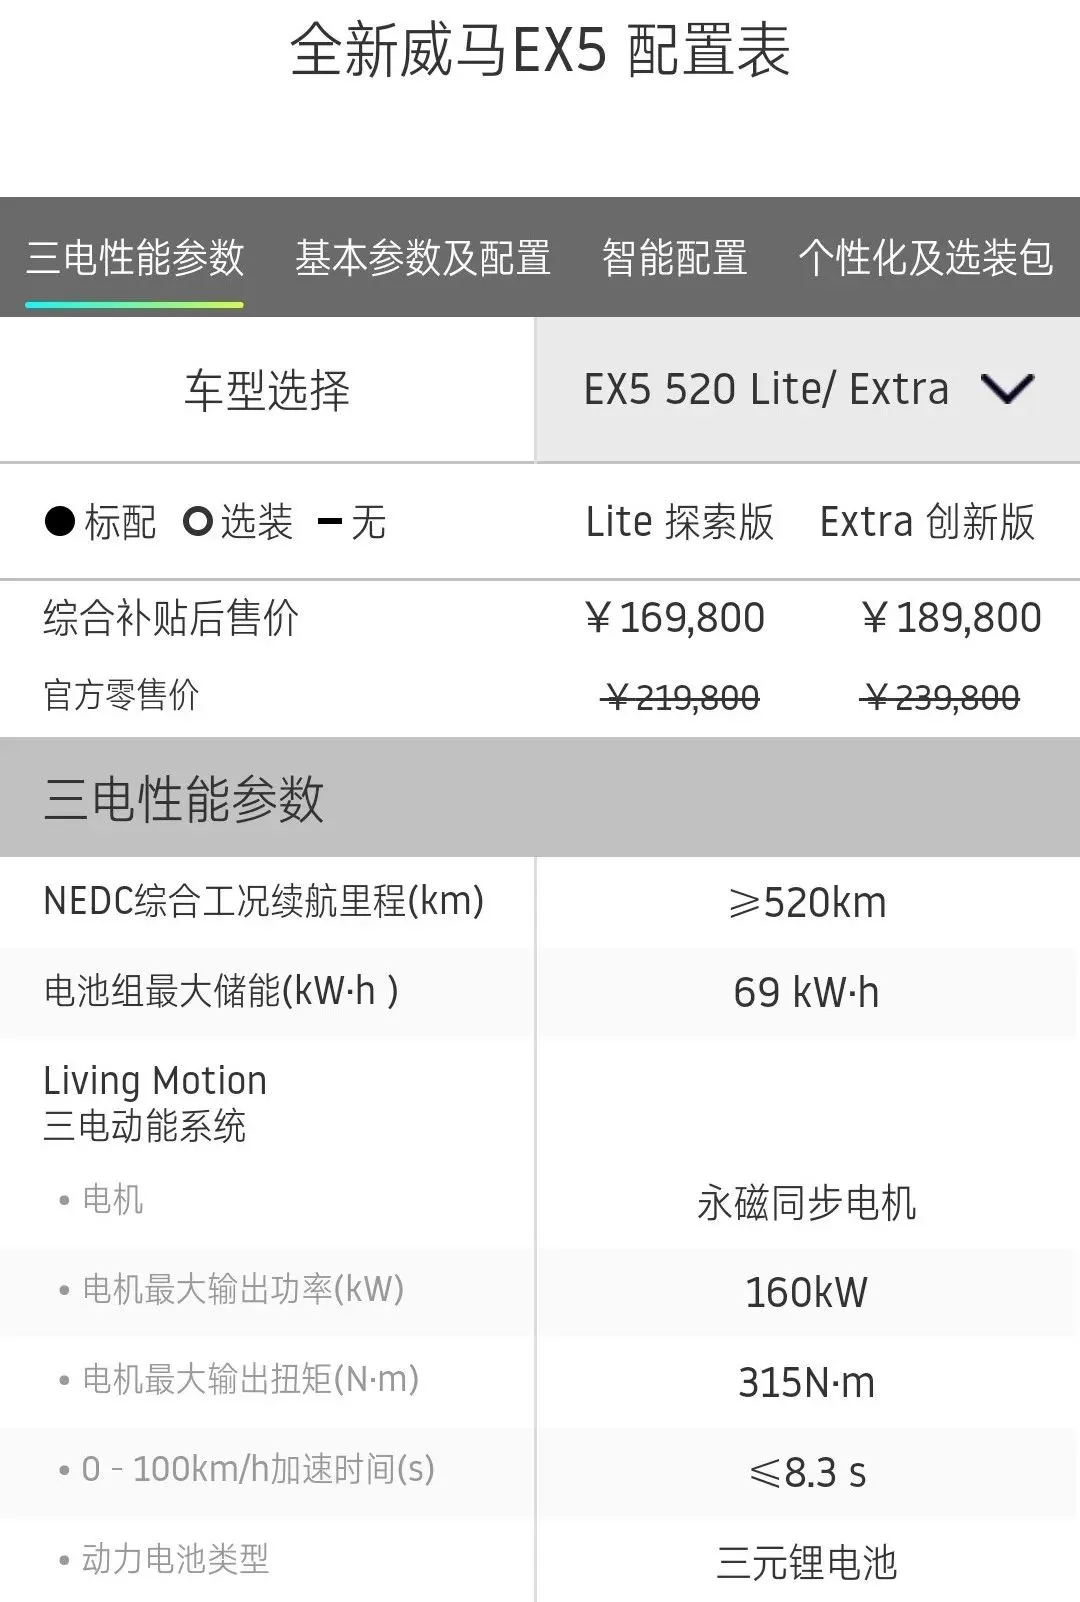Click the 69 kW·h battery capacity value
The image size is (1080, 1602).
point(806,992)
